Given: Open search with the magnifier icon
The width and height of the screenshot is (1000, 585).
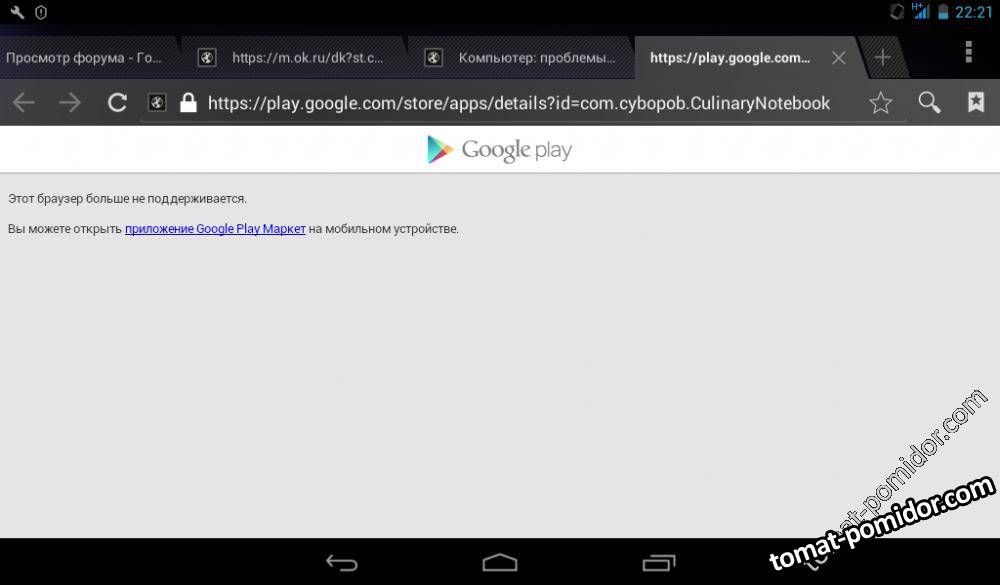Looking at the screenshot, I should click(929, 103).
